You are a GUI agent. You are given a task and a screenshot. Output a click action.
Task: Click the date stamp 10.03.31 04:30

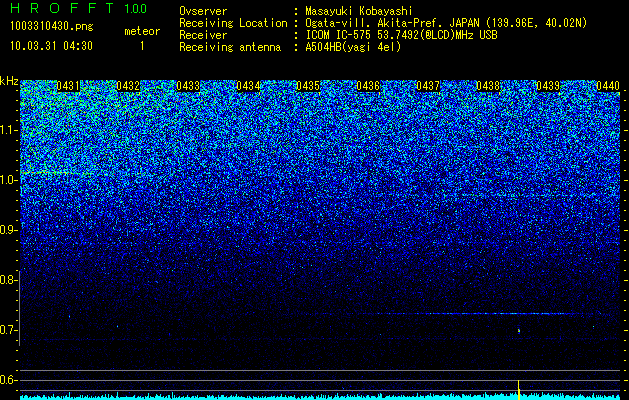pyautogui.click(x=51, y=46)
